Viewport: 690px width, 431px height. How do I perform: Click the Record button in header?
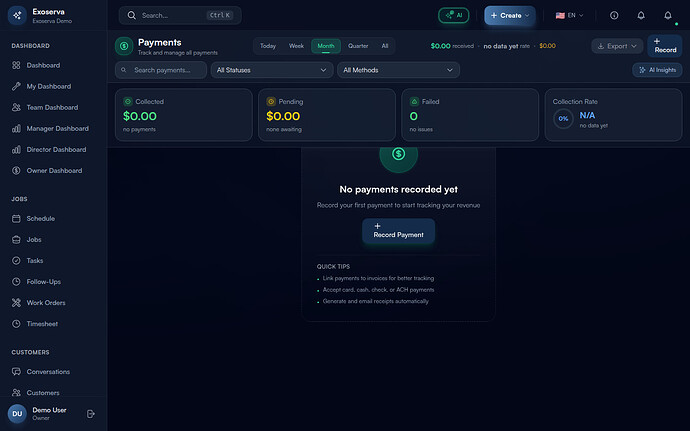[x=664, y=46]
